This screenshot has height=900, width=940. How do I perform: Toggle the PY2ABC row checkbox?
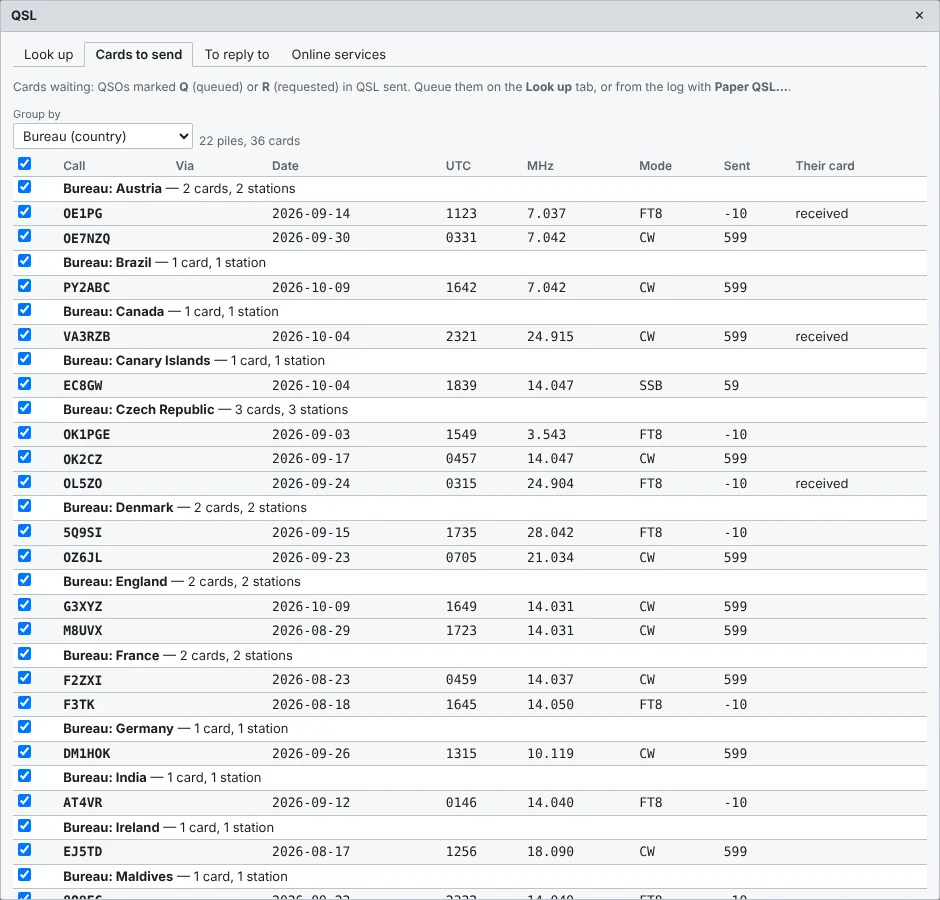pos(25,285)
